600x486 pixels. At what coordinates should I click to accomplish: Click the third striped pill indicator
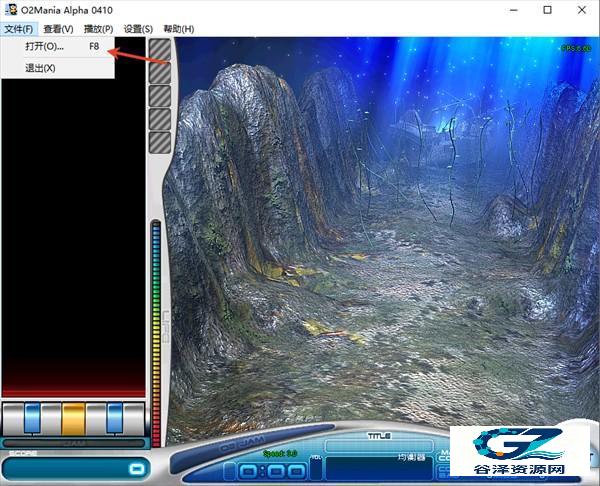coord(160,96)
